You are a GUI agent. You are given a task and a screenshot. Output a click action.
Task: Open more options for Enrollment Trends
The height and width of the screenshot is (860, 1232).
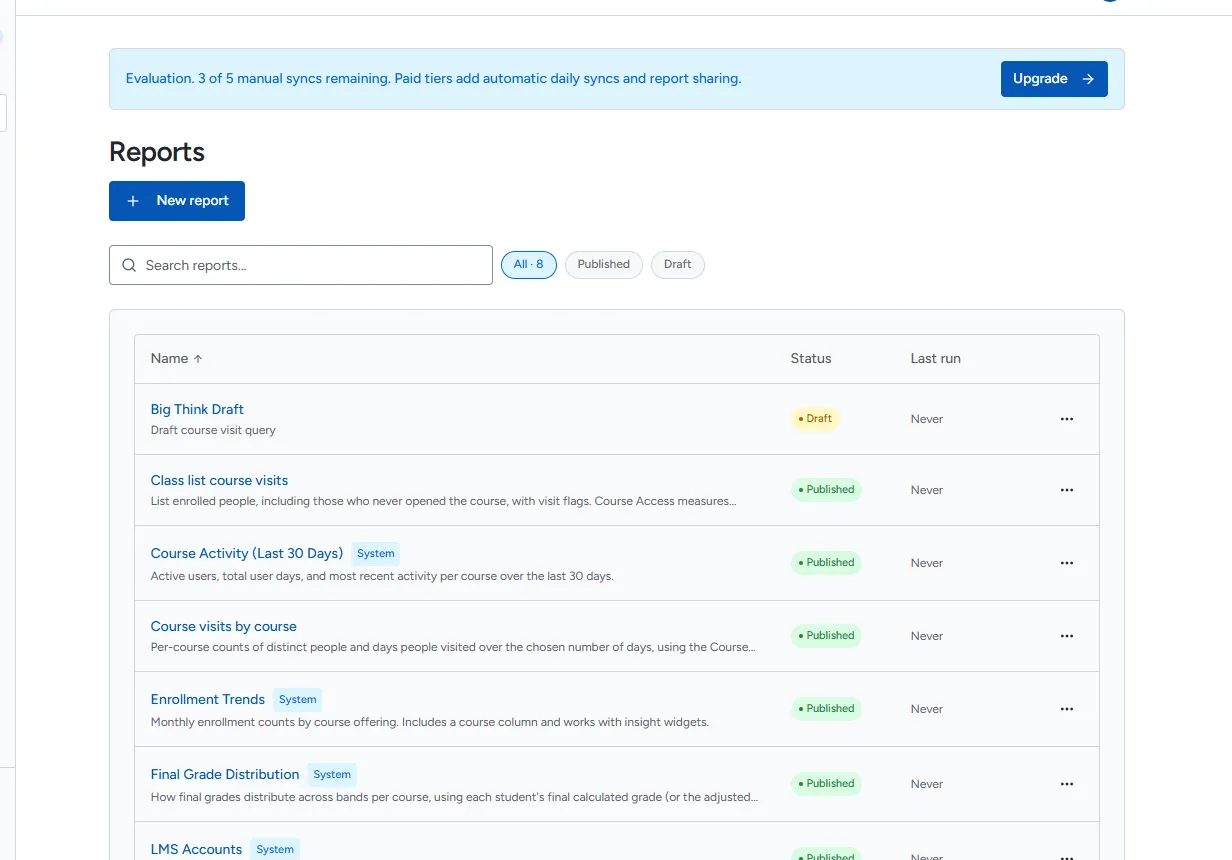(1066, 709)
